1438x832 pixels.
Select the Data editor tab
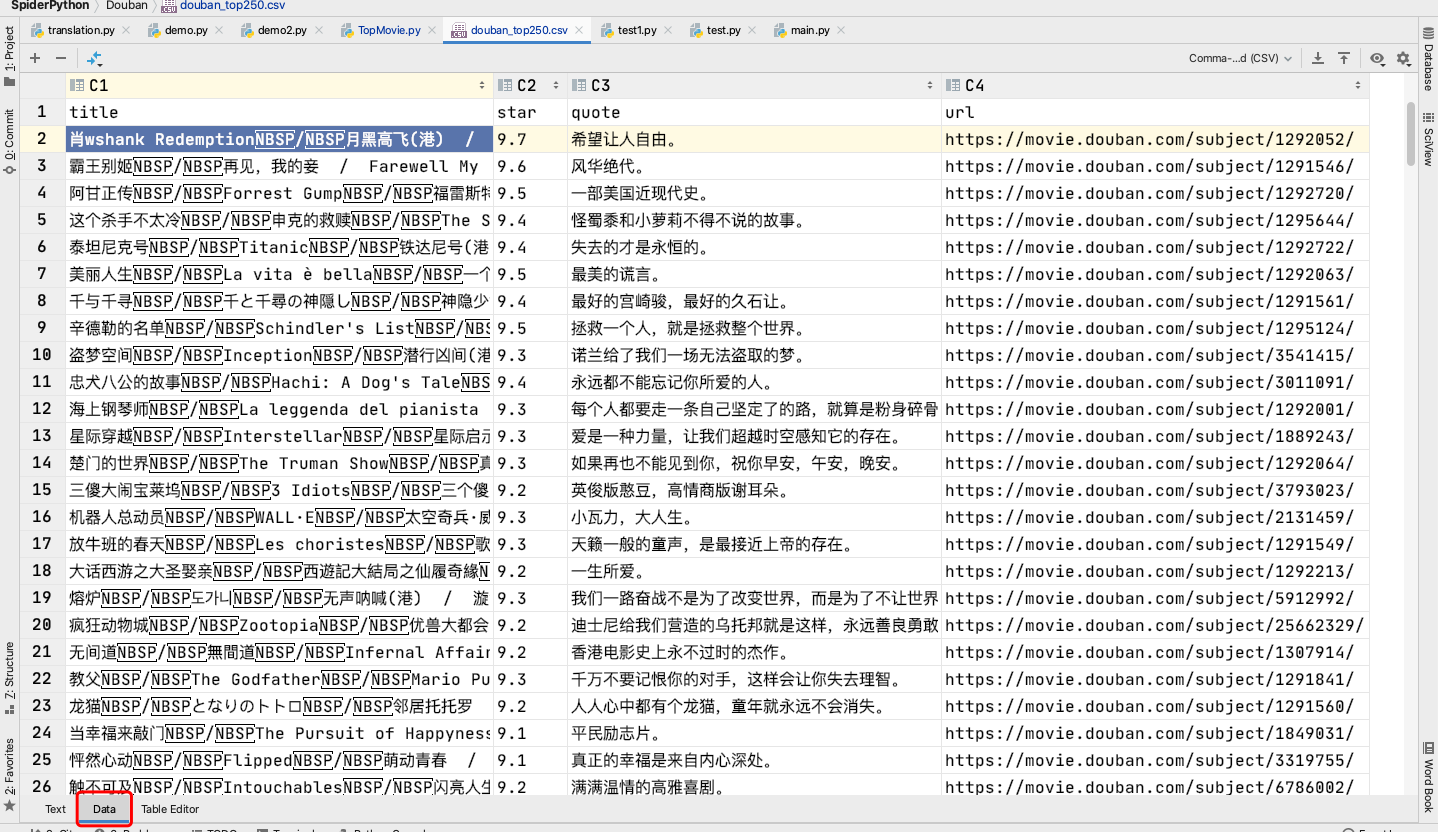click(x=105, y=809)
